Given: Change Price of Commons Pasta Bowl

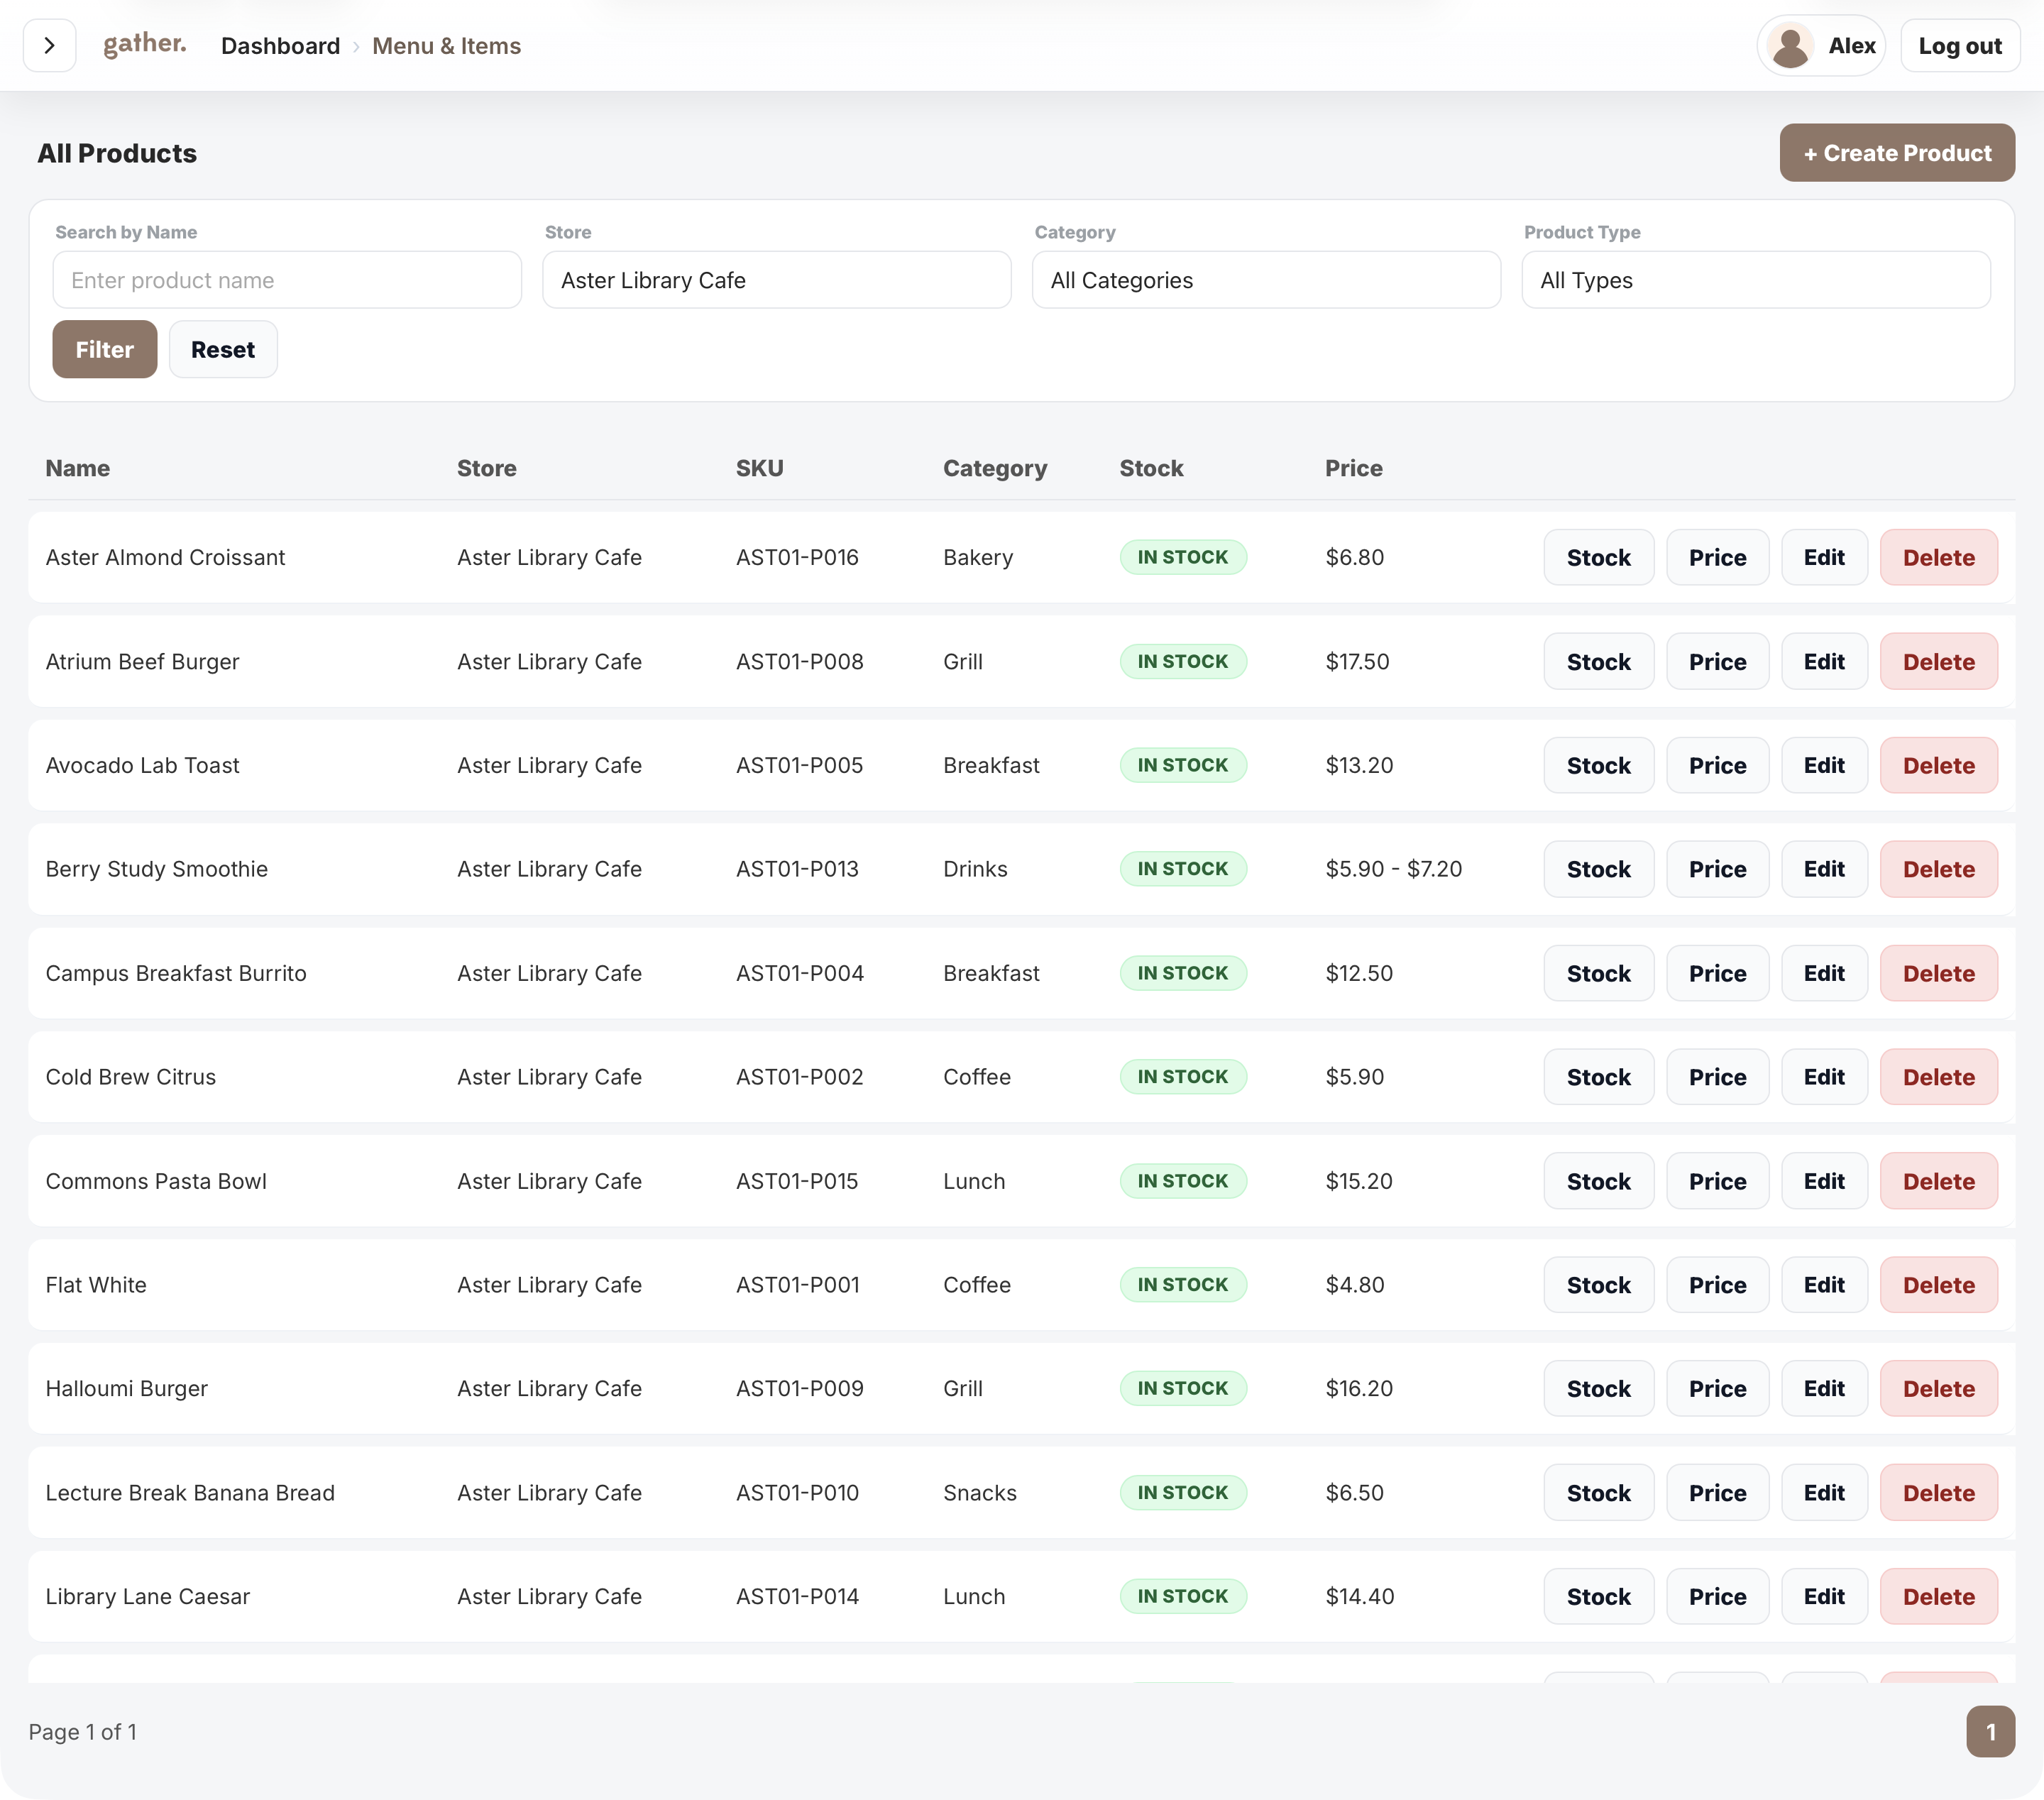Looking at the screenshot, I should pos(1717,1182).
